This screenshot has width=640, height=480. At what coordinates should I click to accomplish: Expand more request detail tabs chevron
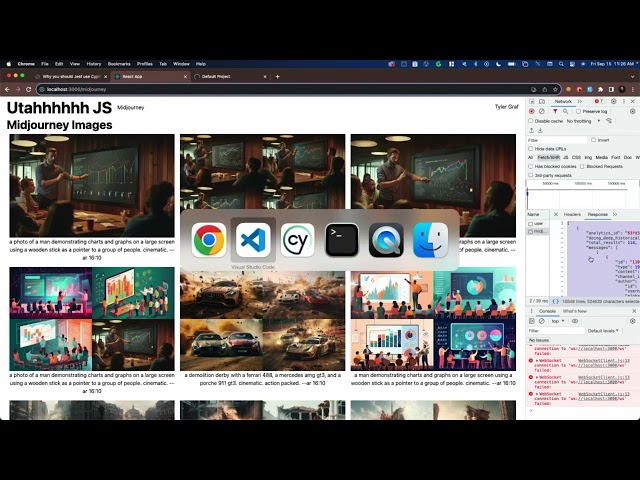615,214
